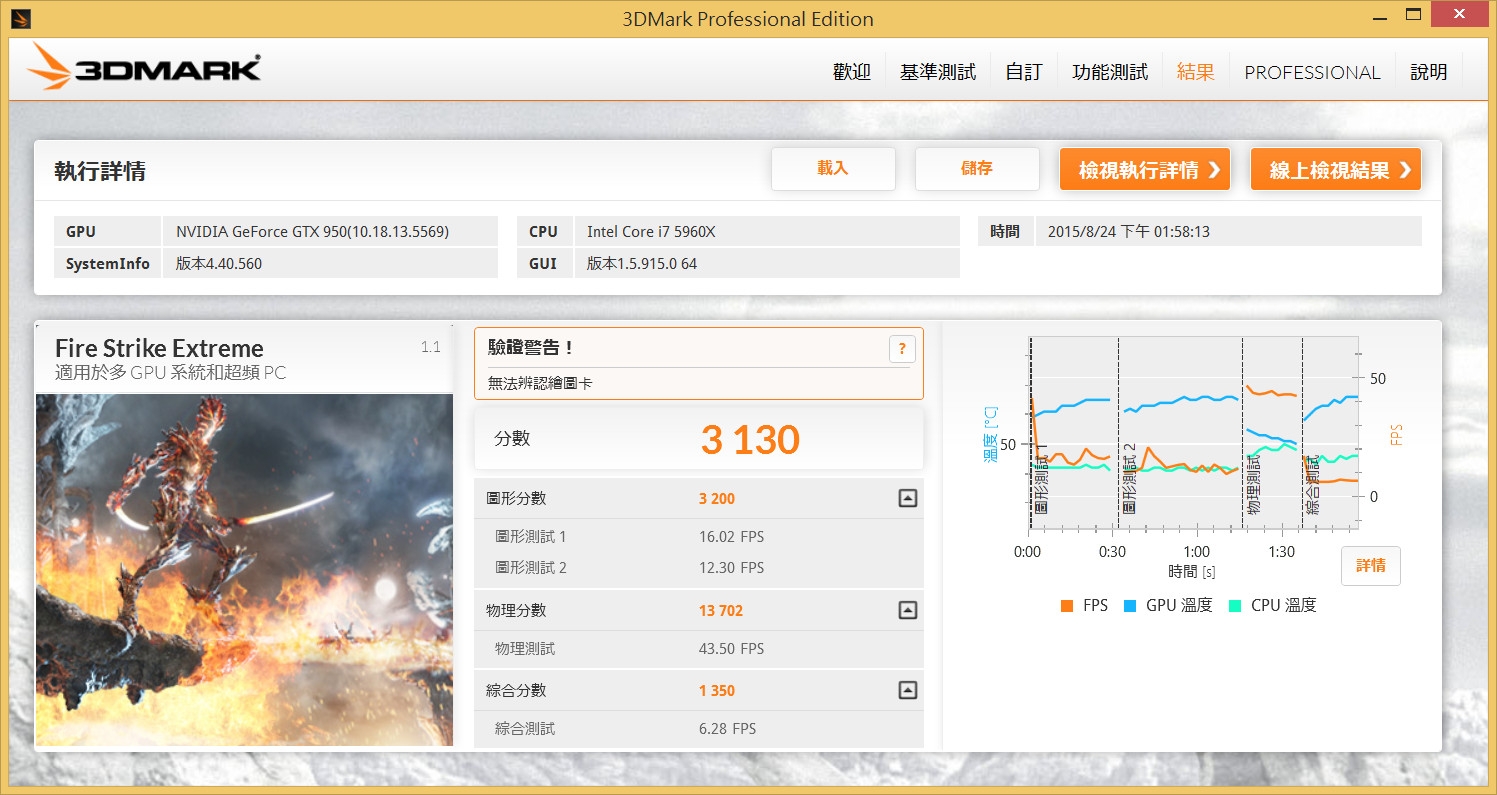Select the 結果 tab
This screenshot has width=1497, height=795.
pos(1196,72)
